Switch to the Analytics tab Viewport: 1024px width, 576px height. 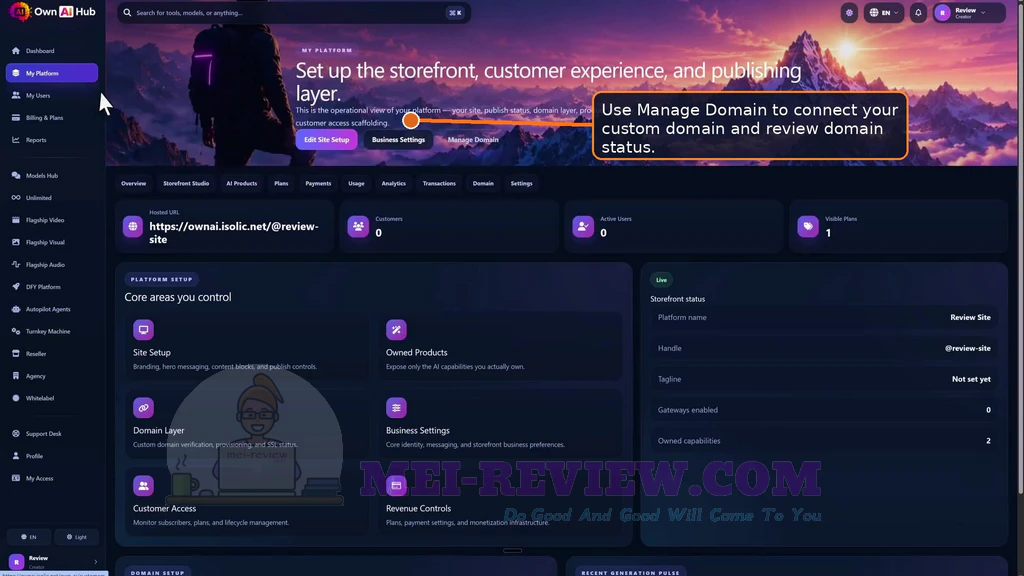point(393,184)
